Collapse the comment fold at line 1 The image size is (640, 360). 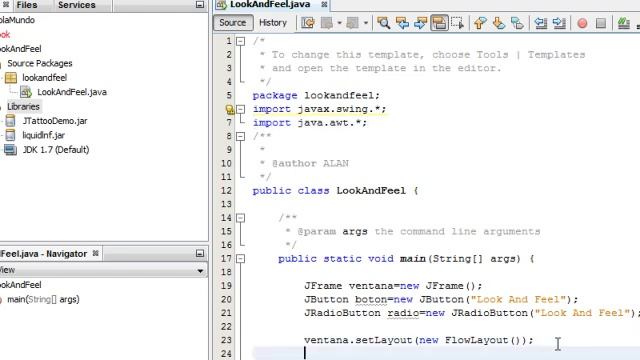(241, 41)
